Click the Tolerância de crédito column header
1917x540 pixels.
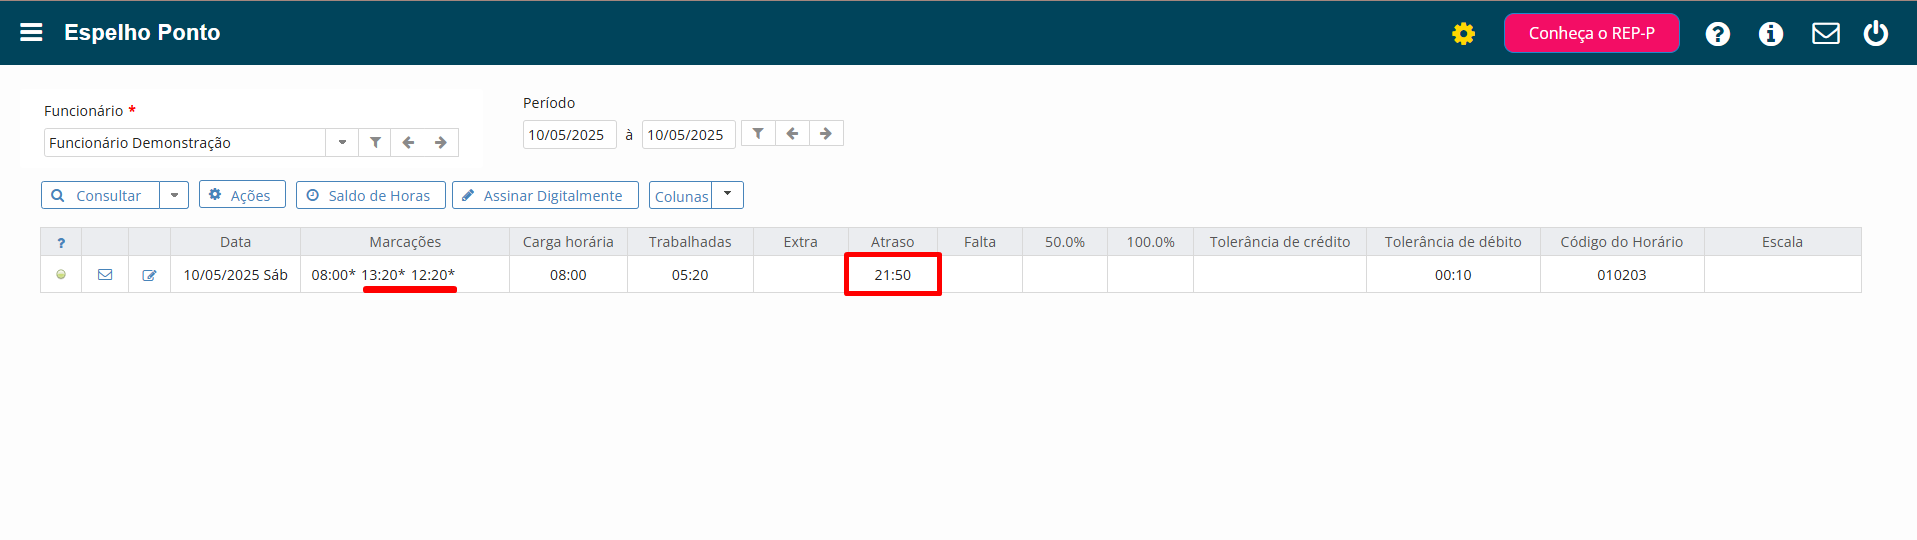pyautogui.click(x=1280, y=242)
